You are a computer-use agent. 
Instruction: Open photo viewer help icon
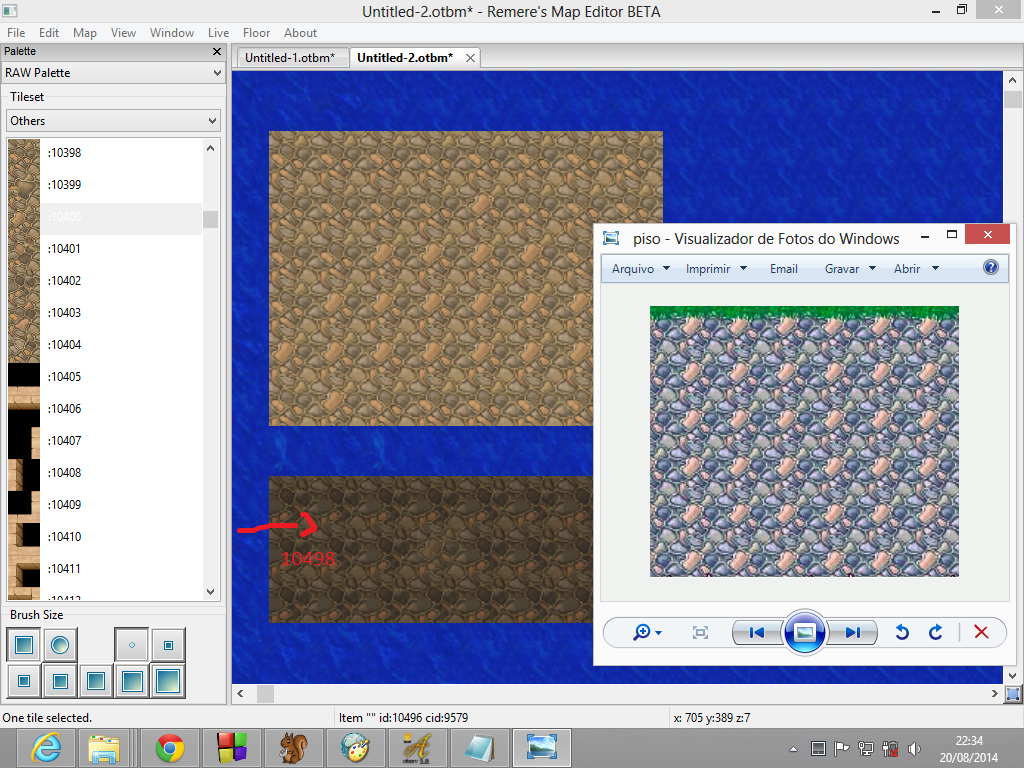coord(991,267)
